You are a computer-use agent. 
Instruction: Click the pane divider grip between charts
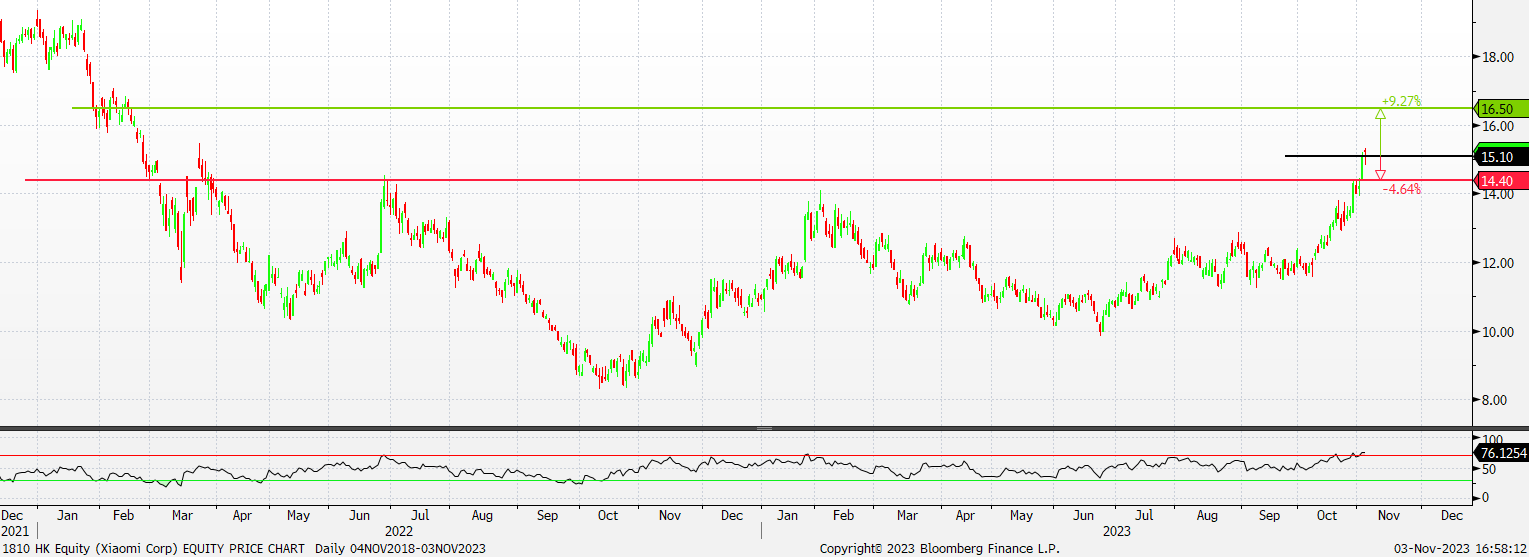[764, 428]
